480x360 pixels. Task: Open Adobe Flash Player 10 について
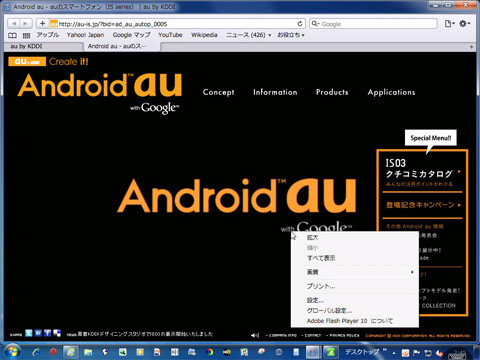pos(355,321)
